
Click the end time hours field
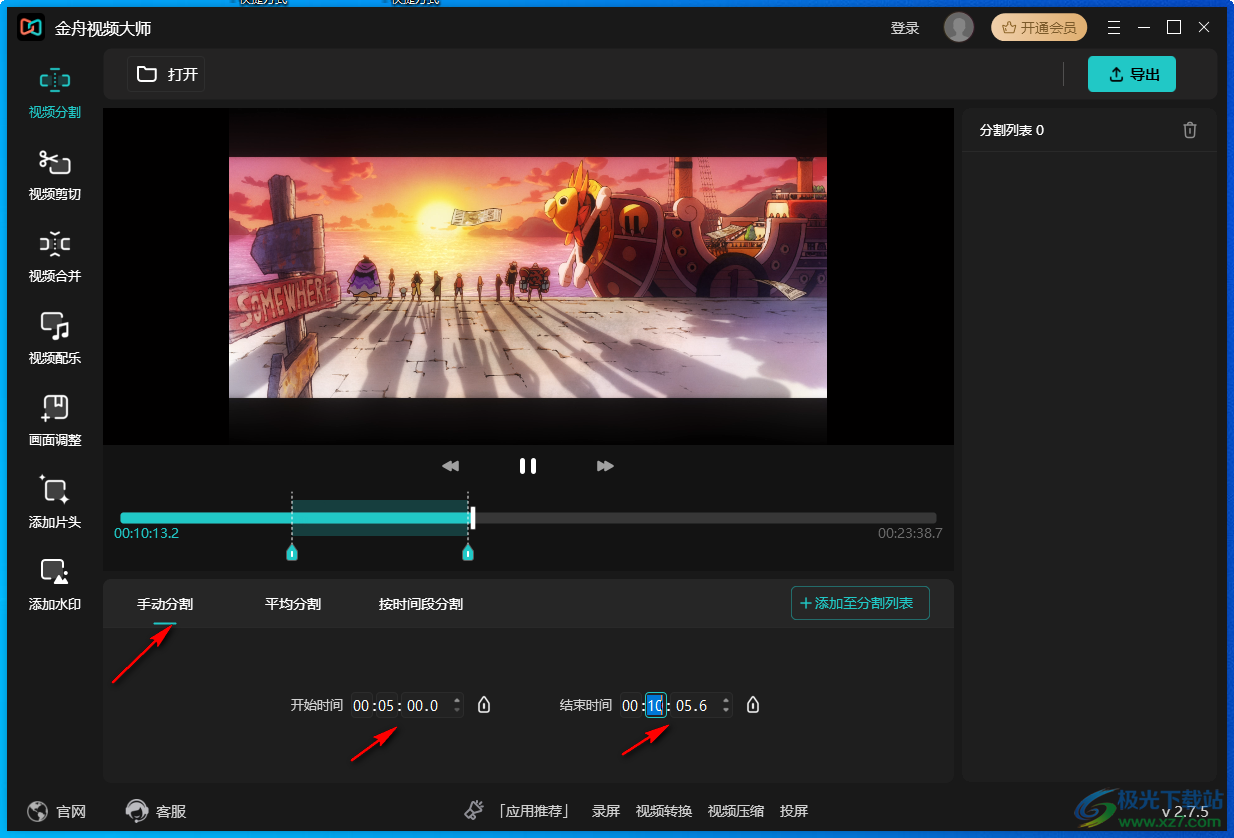631,706
